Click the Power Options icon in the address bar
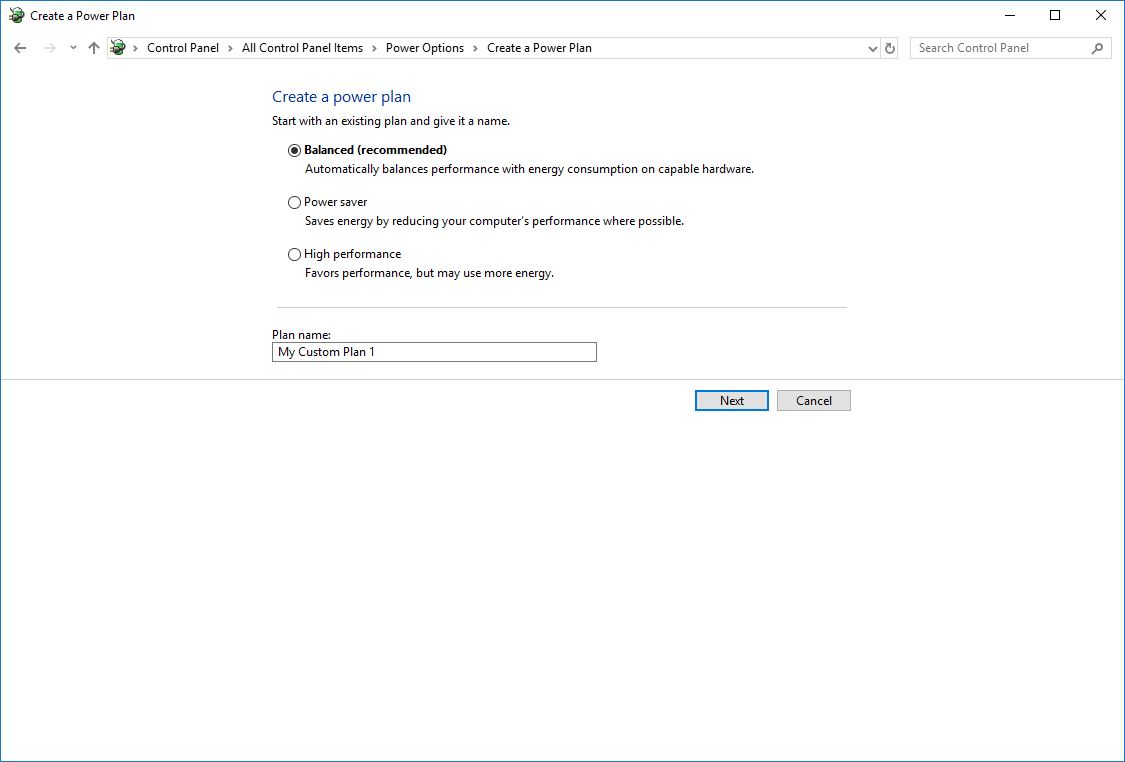The height and width of the screenshot is (762, 1125). coord(117,47)
